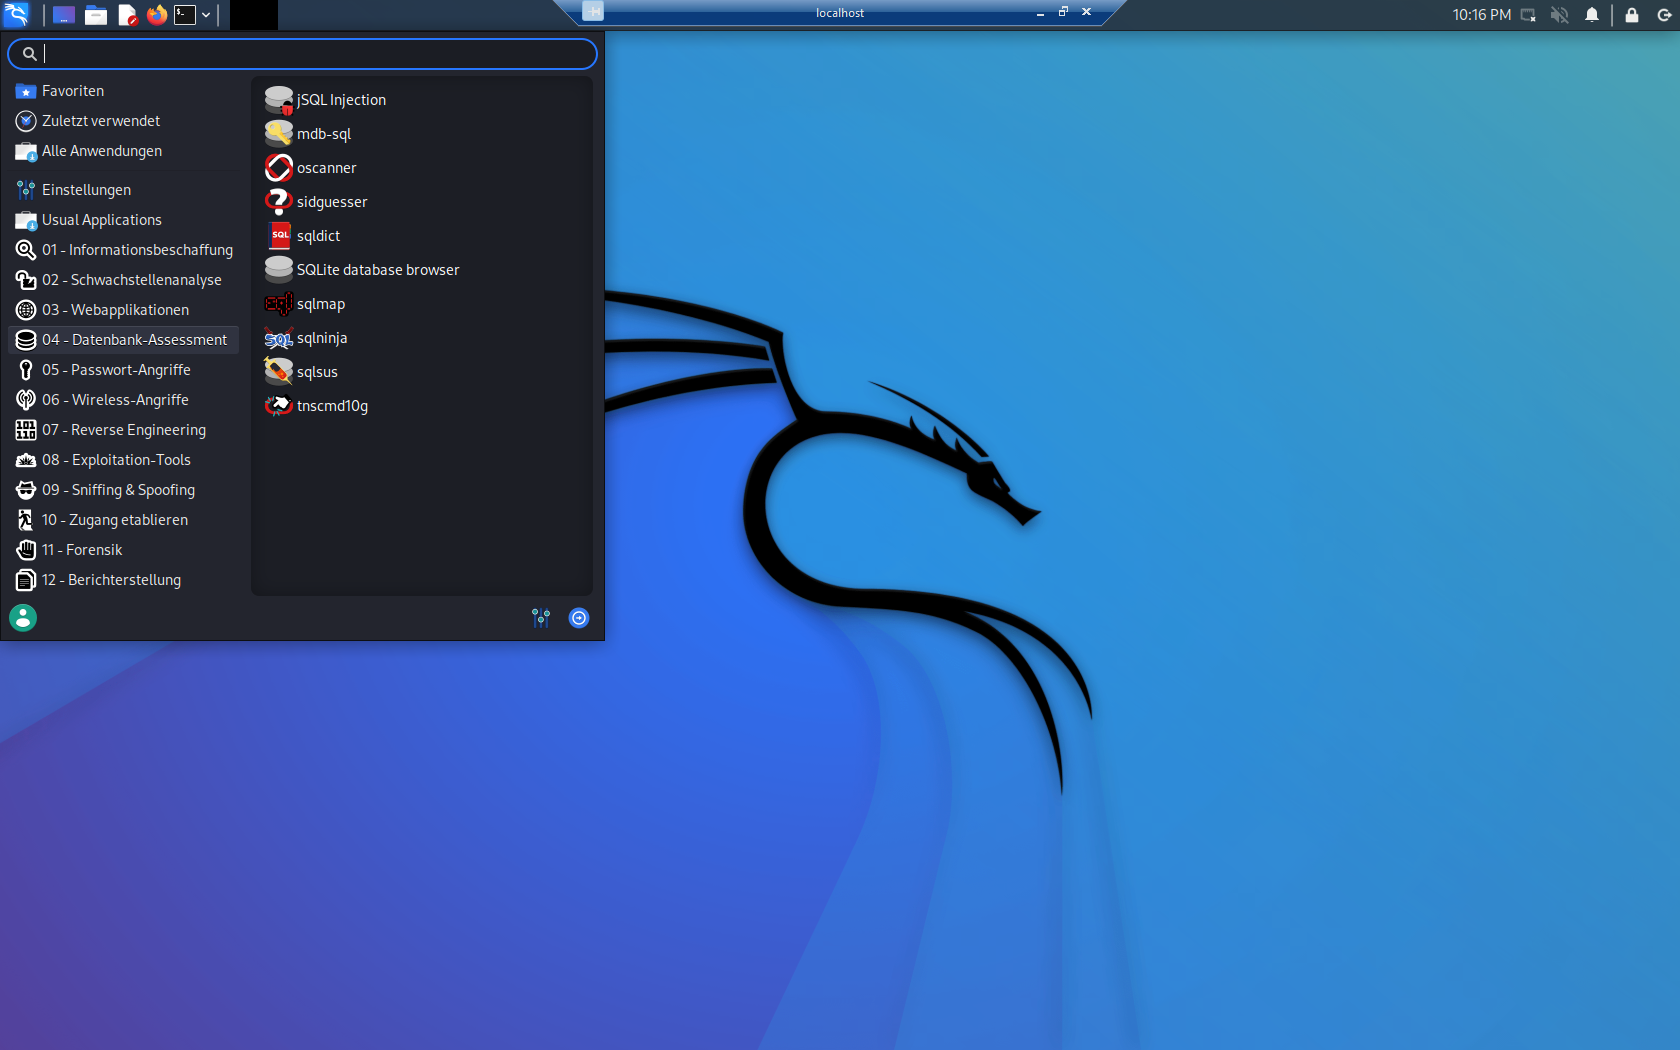Screen dimensions: 1680x1050
Task: Select 02 - Schwachstellenanalyse category
Action: click(x=124, y=280)
